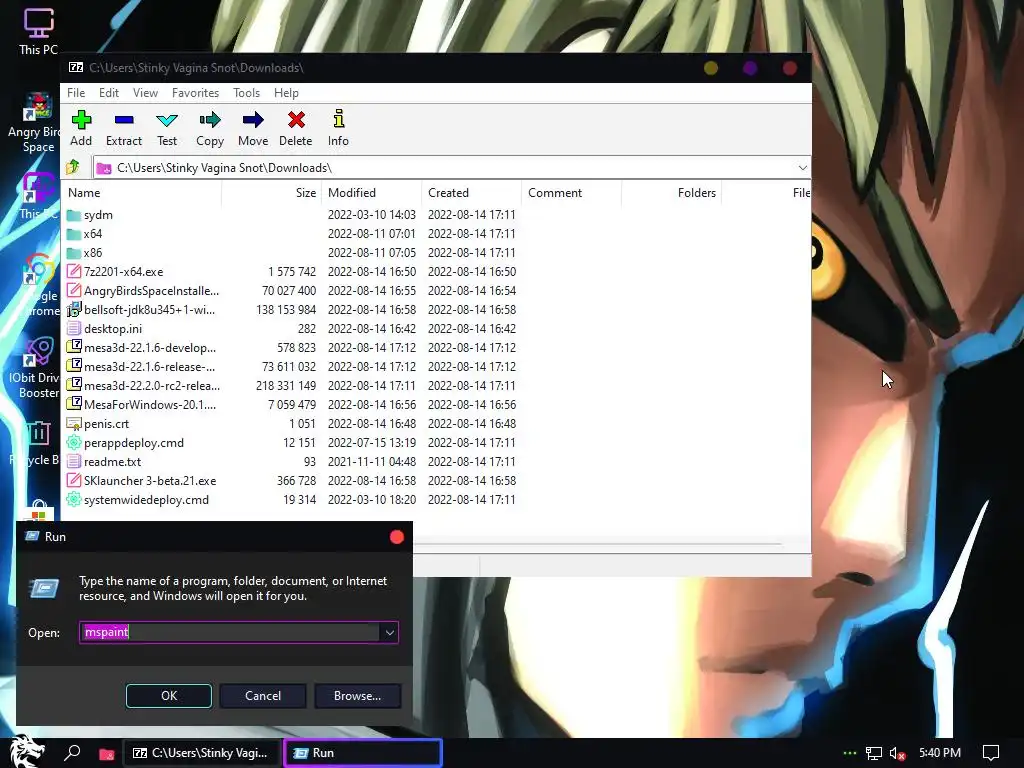This screenshot has height=768, width=1024.
Task: Open the Edit menu
Action: [x=108, y=93]
